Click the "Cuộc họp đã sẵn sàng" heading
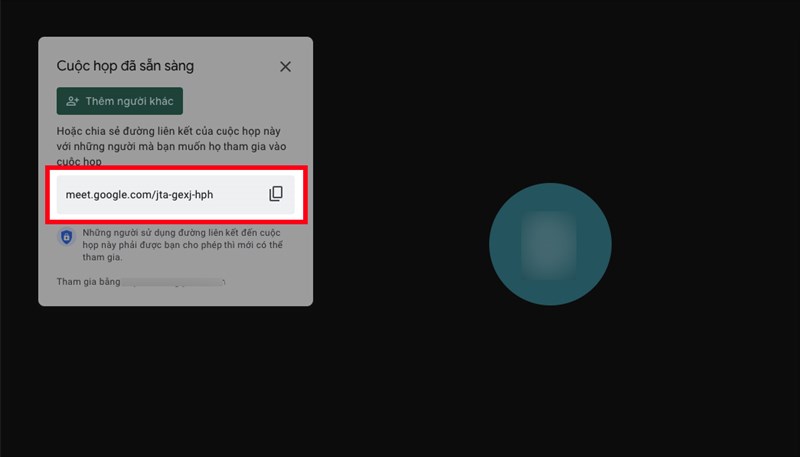The height and width of the screenshot is (457, 800). pyautogui.click(x=125, y=66)
